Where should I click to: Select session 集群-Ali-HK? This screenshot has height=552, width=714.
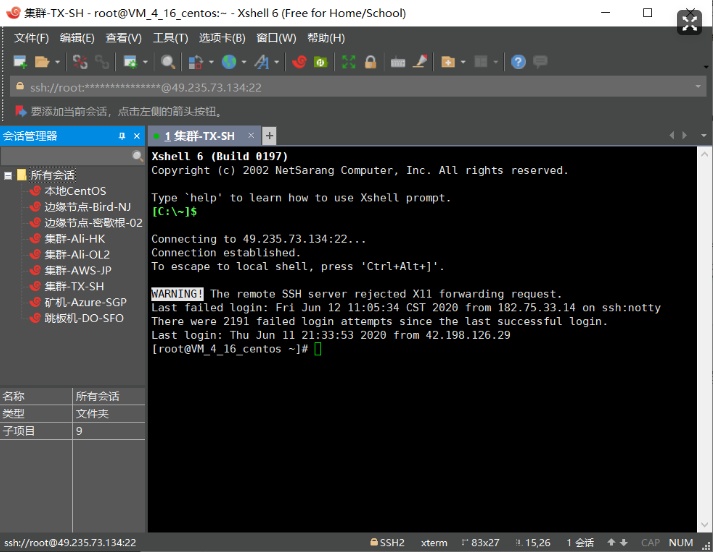click(75, 239)
